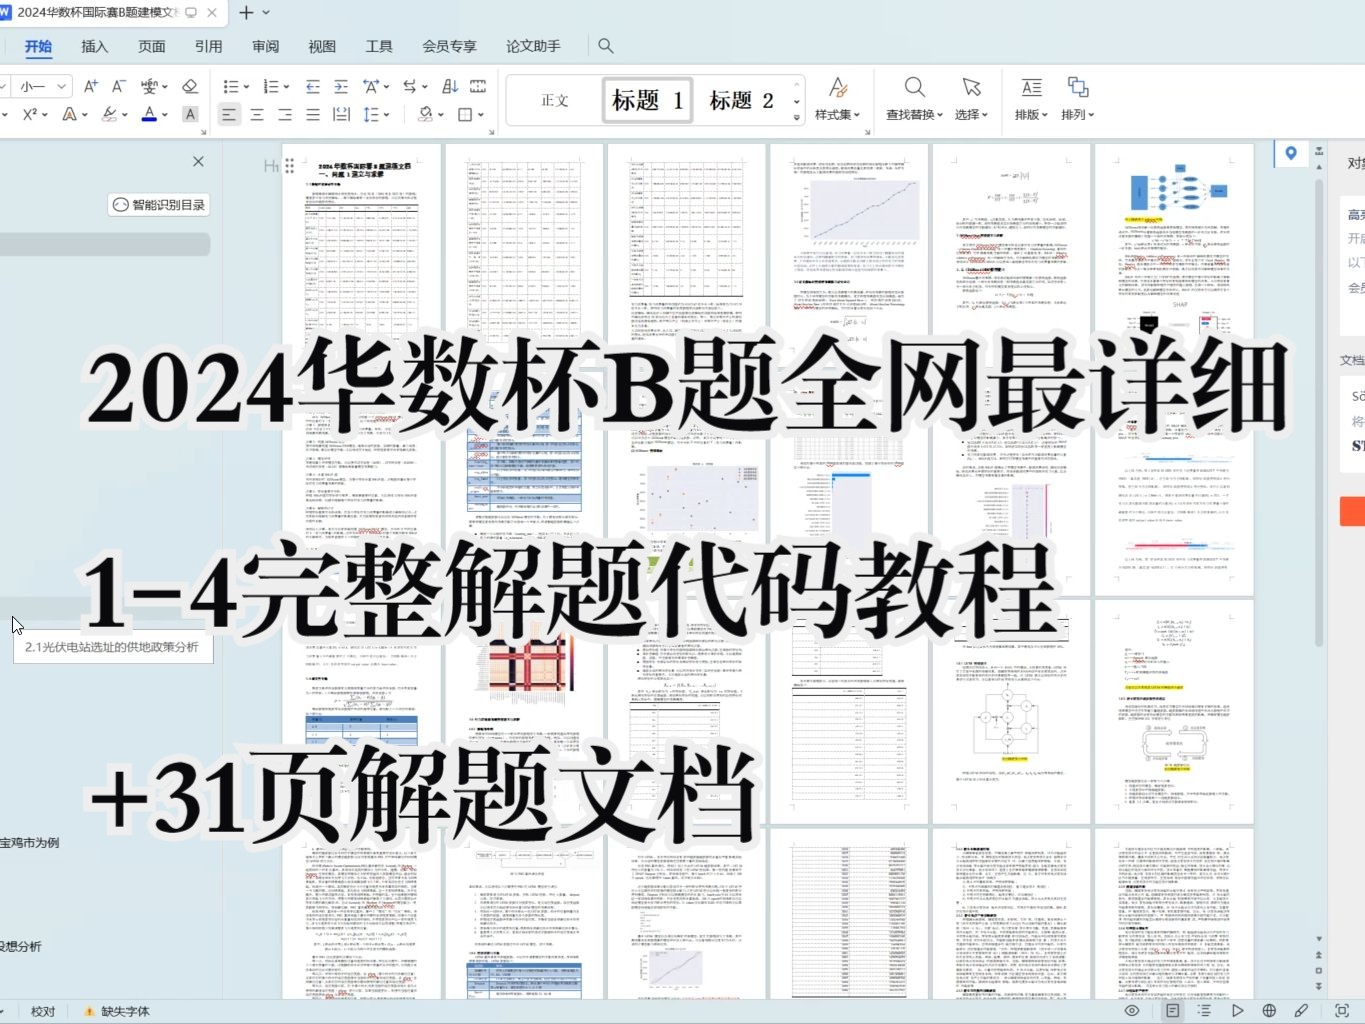Click 校对 in the status bar

click(x=43, y=1011)
